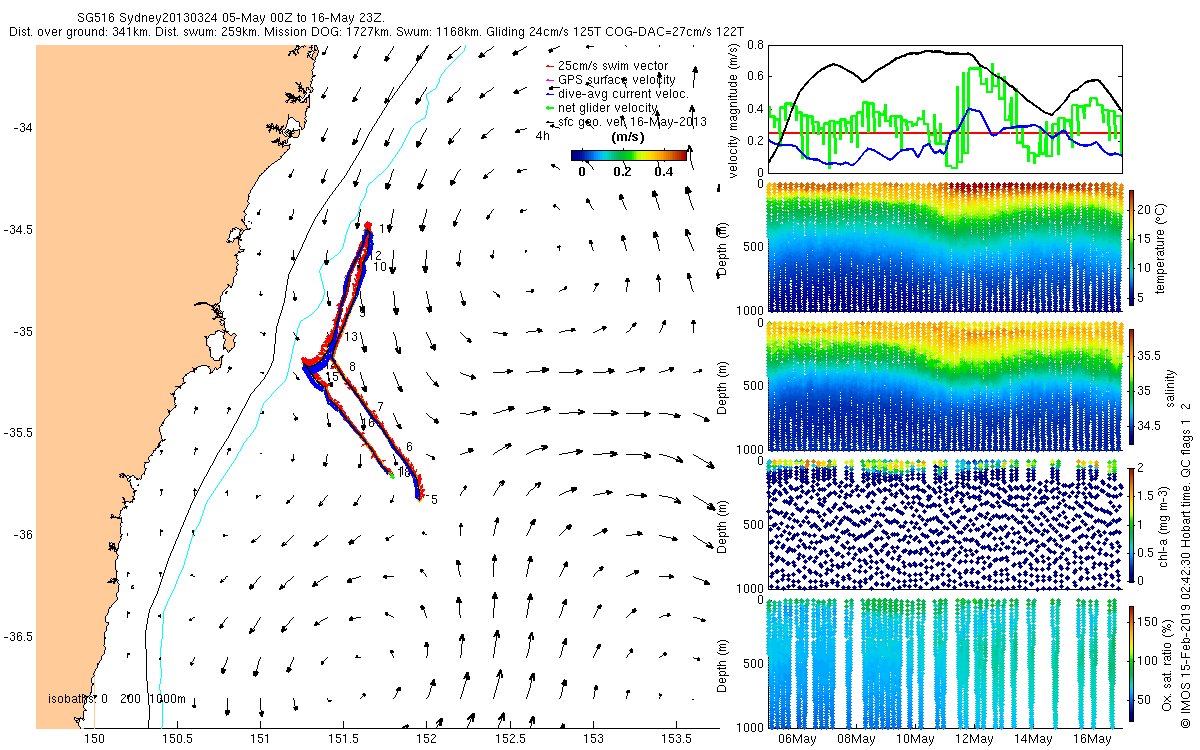Click the '12May' date tick label
The image size is (1200, 750).
(974, 739)
